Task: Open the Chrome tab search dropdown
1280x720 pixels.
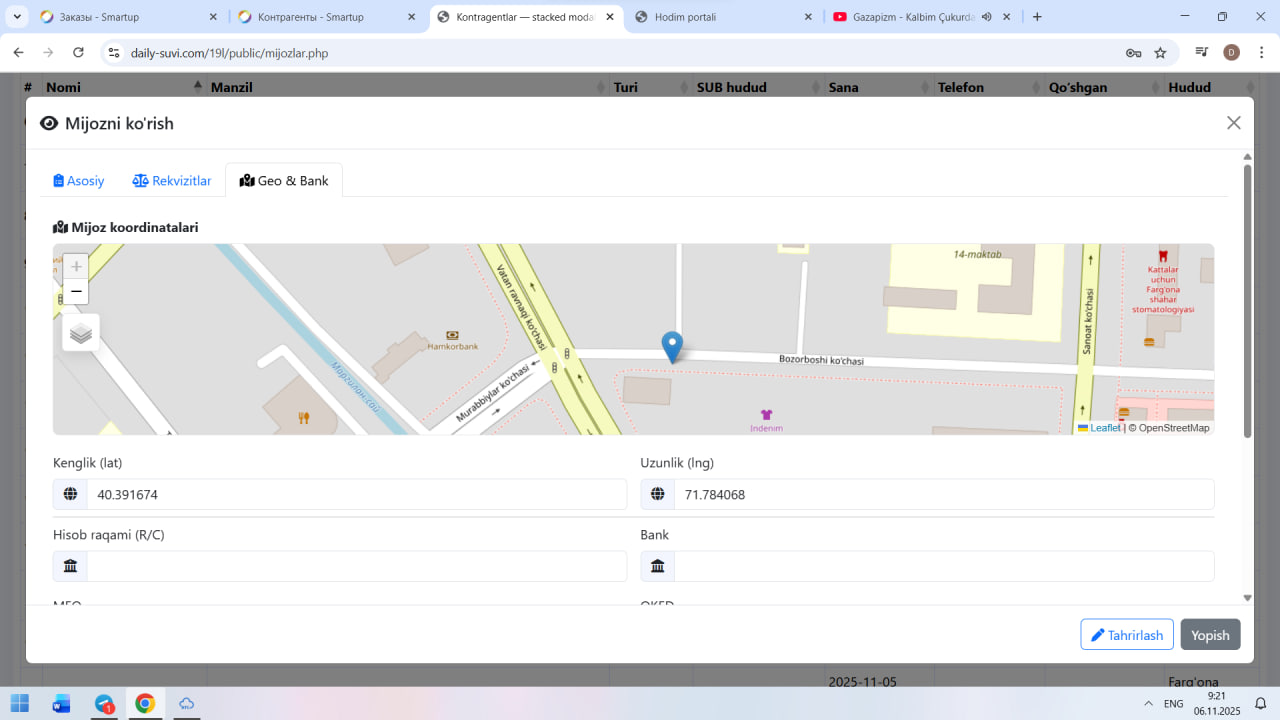Action: coord(17,17)
